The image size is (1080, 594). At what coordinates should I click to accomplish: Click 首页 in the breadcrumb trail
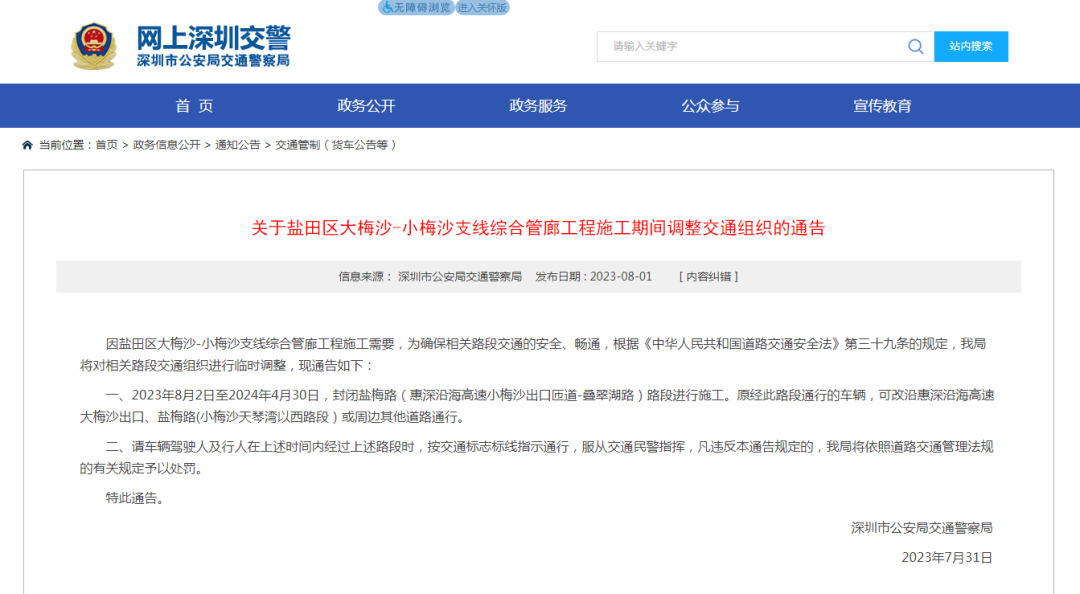[105, 144]
